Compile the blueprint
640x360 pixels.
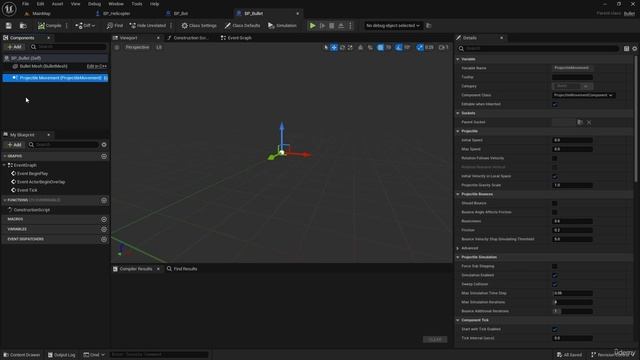(49, 26)
